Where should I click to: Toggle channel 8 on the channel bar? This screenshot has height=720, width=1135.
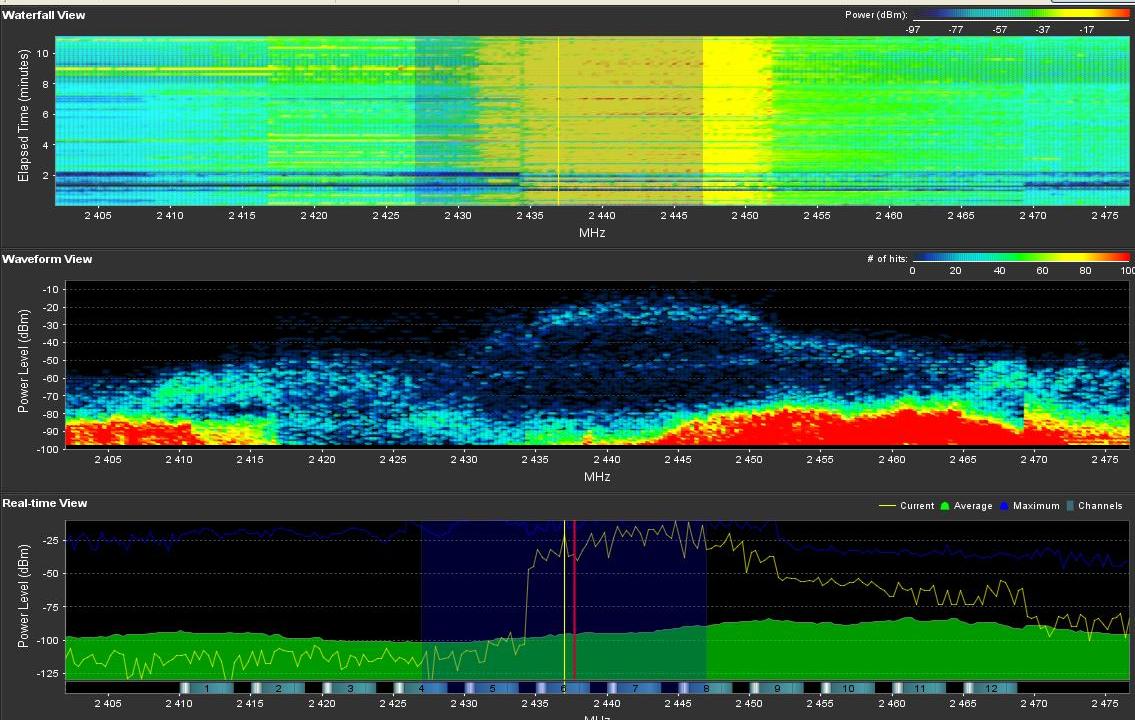click(706, 689)
